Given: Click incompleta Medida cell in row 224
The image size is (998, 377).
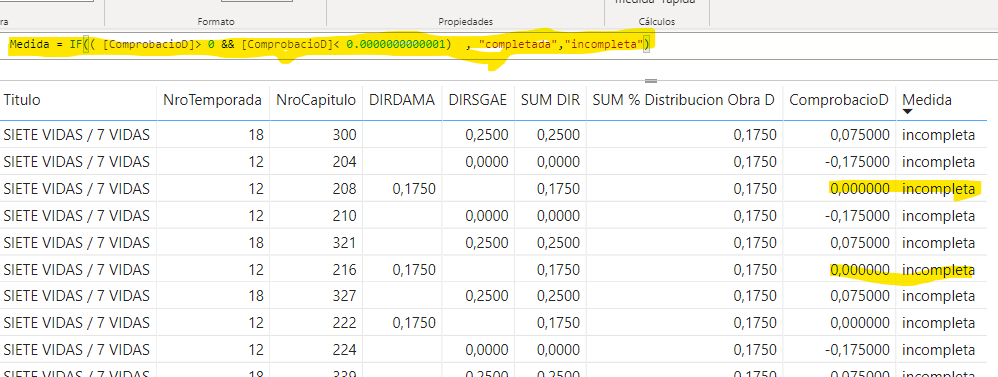Looking at the screenshot, I should coord(938,350).
